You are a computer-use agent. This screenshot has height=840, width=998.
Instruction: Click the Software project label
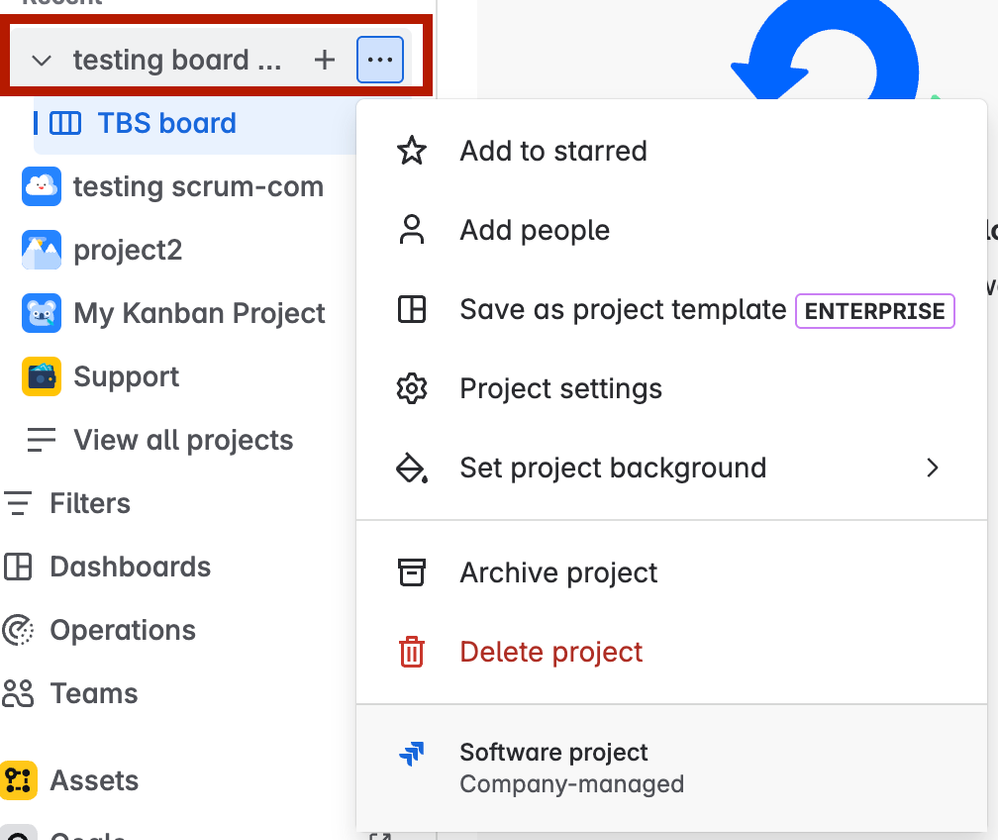pyautogui.click(x=554, y=752)
